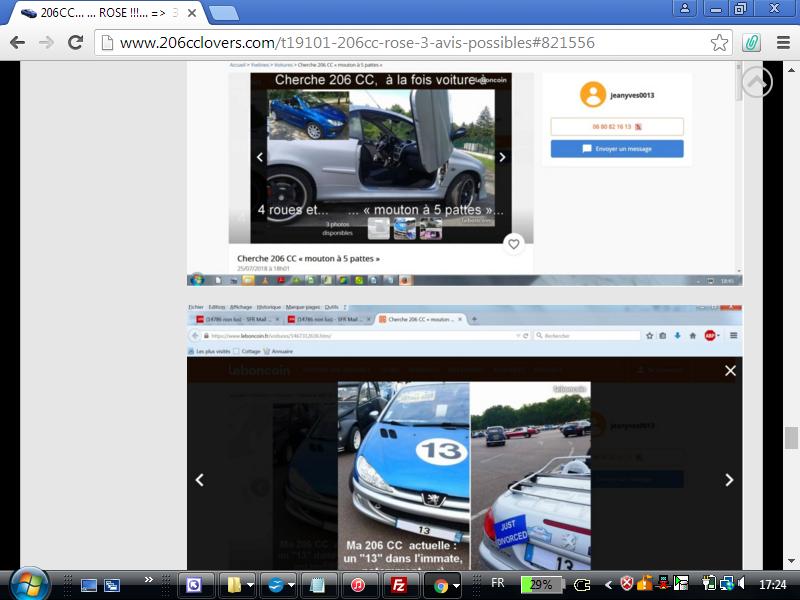Focus the address bar with the 206cclovers URL
This screenshot has width=800, height=600.
[x=403, y=42]
